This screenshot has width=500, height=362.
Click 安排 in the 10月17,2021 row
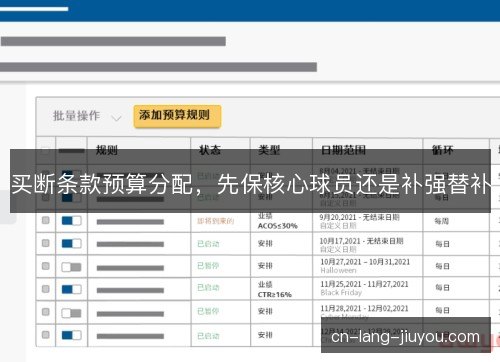tap(265, 244)
